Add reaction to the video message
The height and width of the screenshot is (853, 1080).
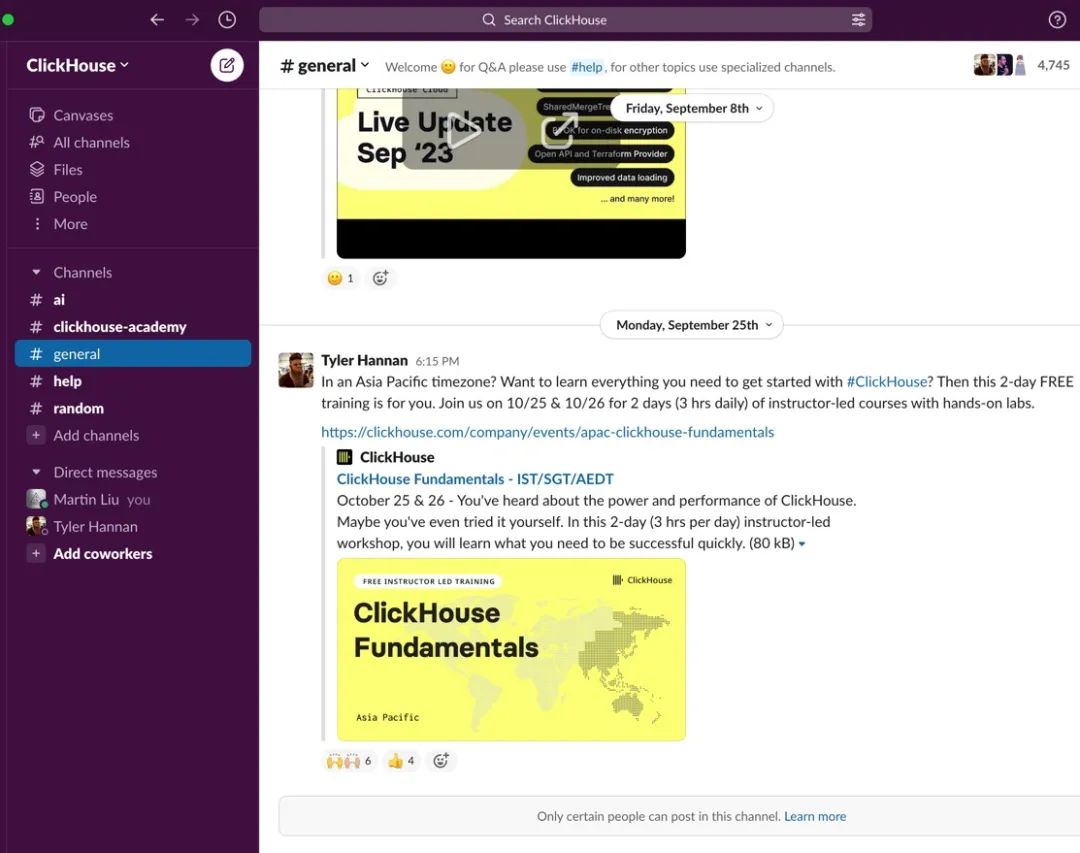click(380, 278)
